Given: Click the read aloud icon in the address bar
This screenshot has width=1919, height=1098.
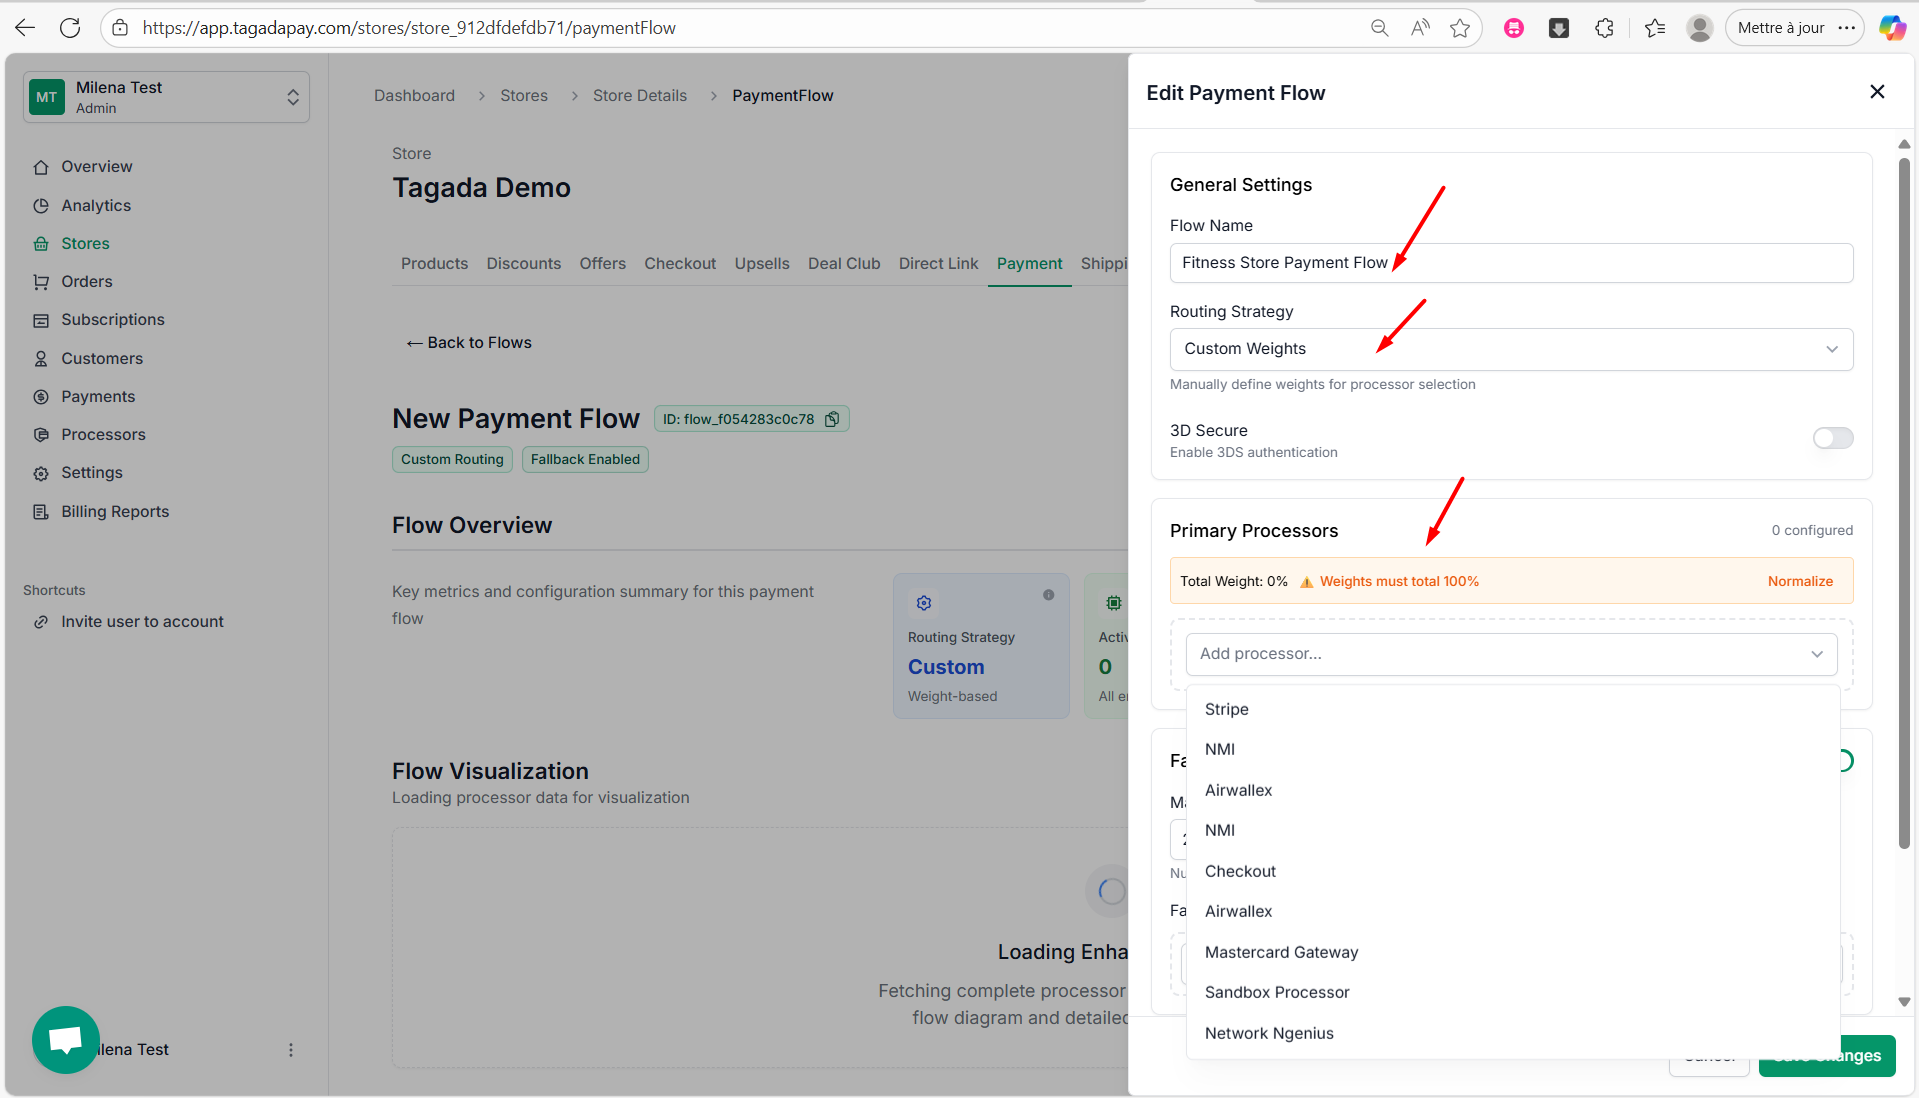Looking at the screenshot, I should [x=1420, y=28].
